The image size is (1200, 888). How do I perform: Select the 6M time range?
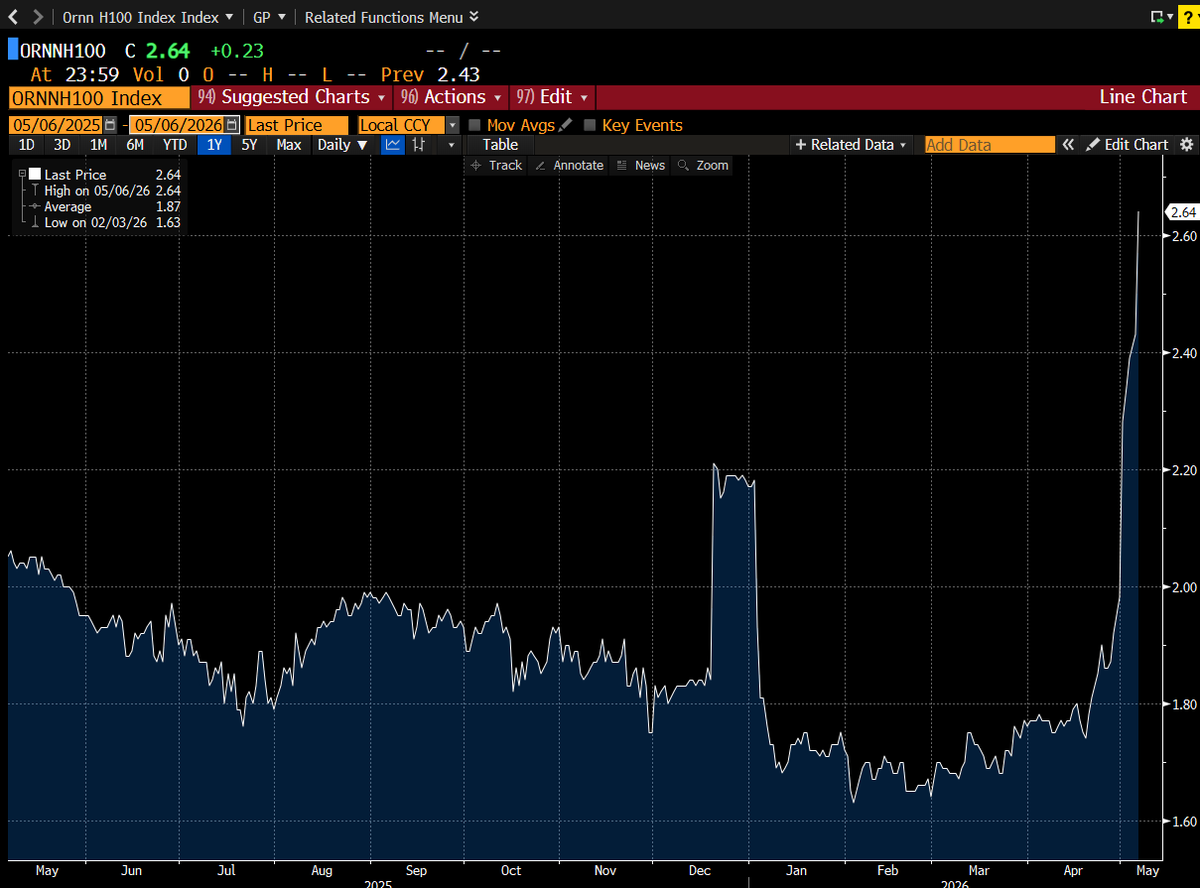tap(134, 145)
